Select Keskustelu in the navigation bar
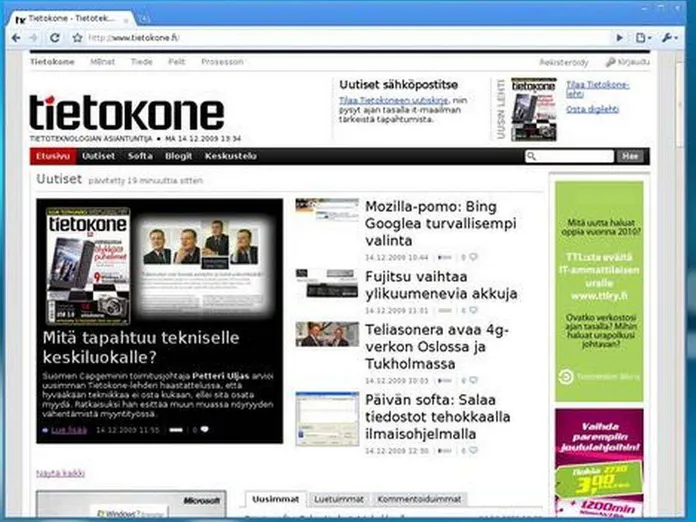 [230, 156]
